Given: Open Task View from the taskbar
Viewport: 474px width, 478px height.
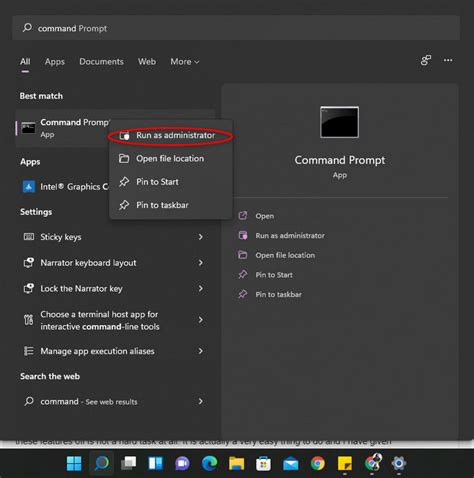Looking at the screenshot, I should (129, 464).
